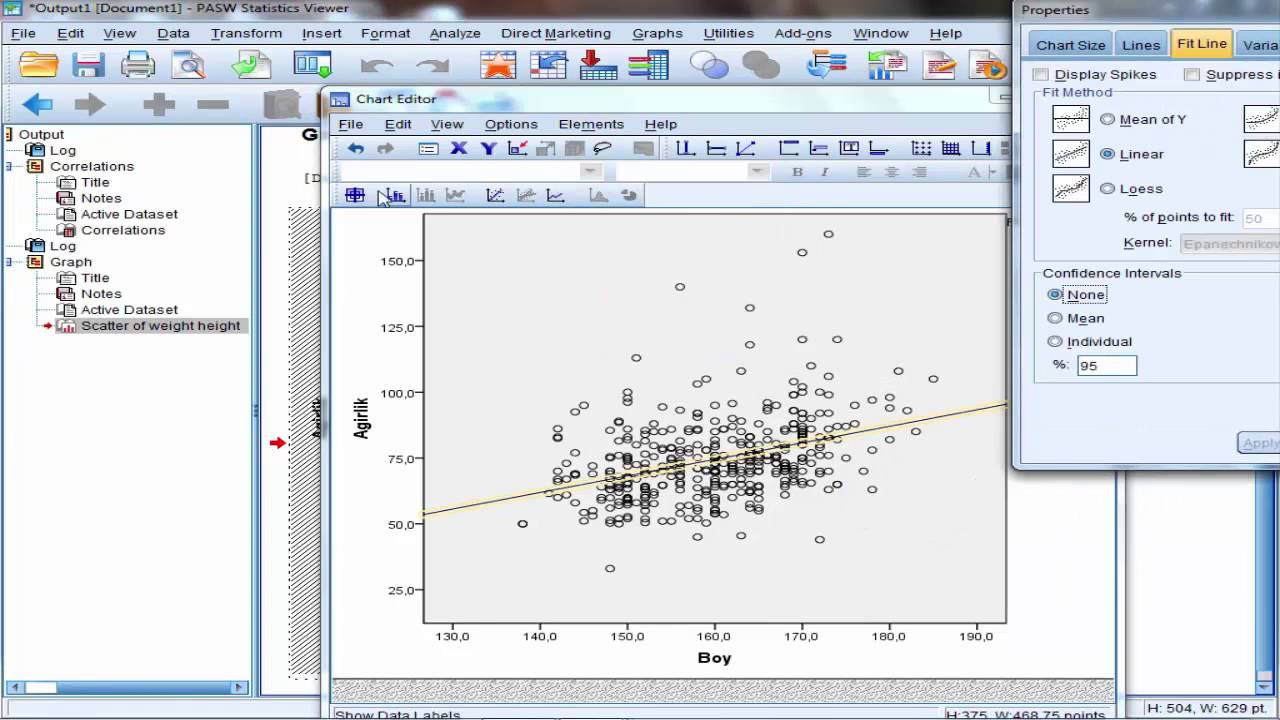
Task: Click the Save disk icon in main toolbar
Action: pyautogui.click(x=88, y=67)
